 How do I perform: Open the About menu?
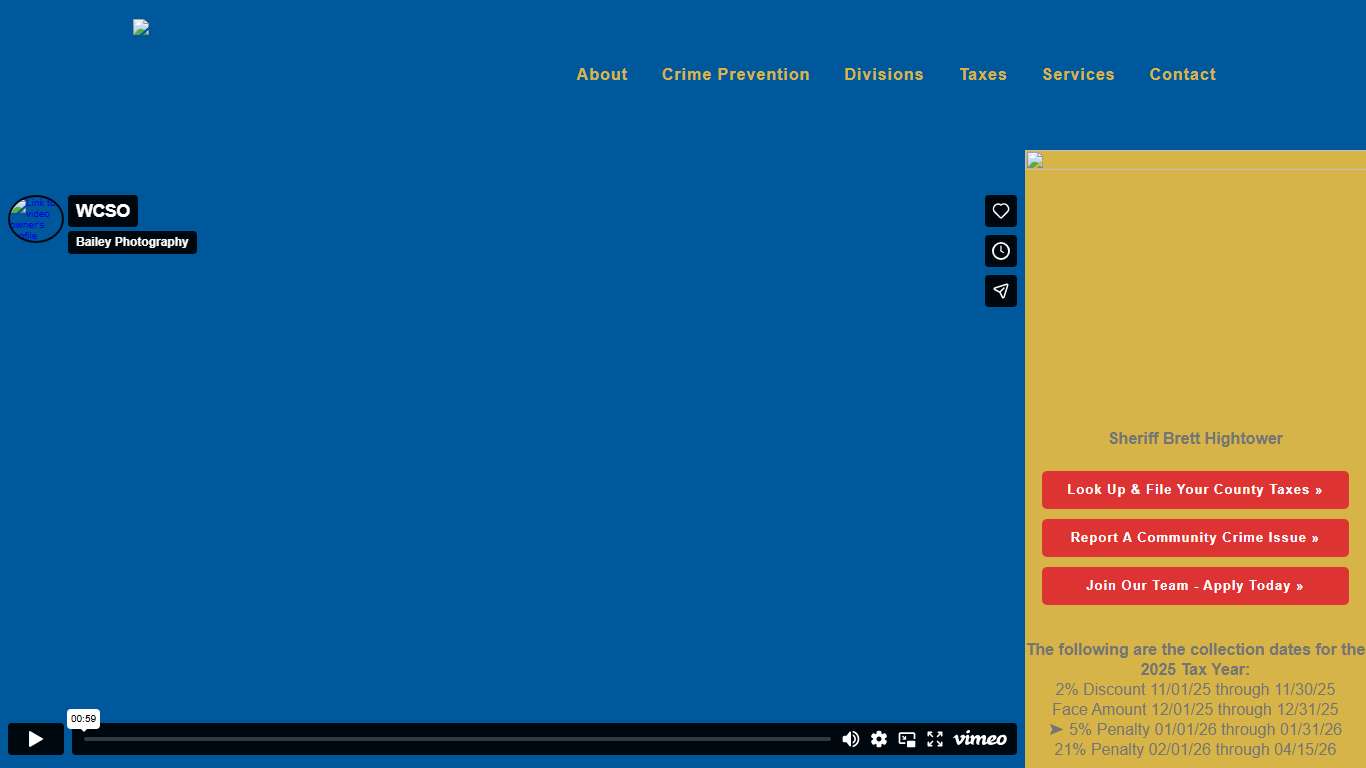[602, 74]
